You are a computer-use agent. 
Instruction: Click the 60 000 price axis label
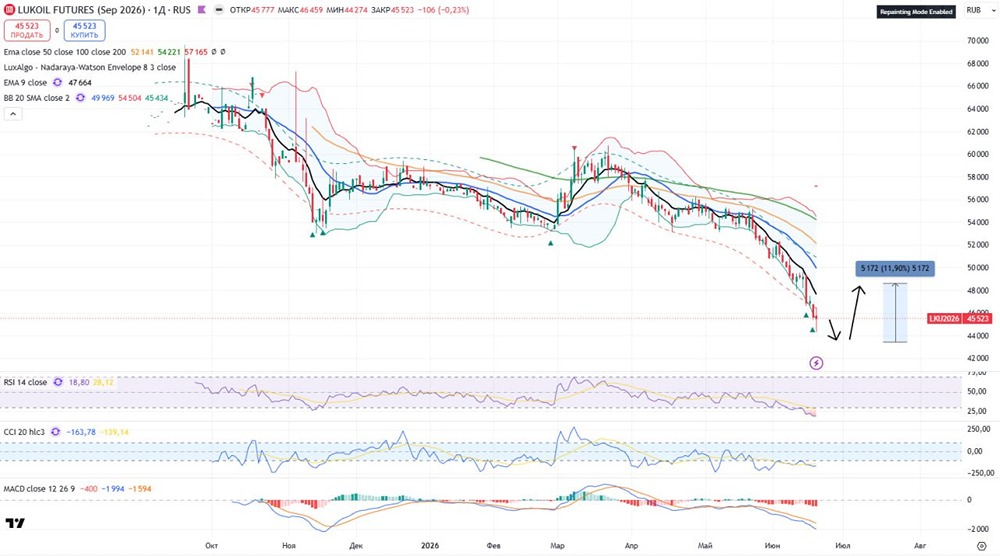978,154
